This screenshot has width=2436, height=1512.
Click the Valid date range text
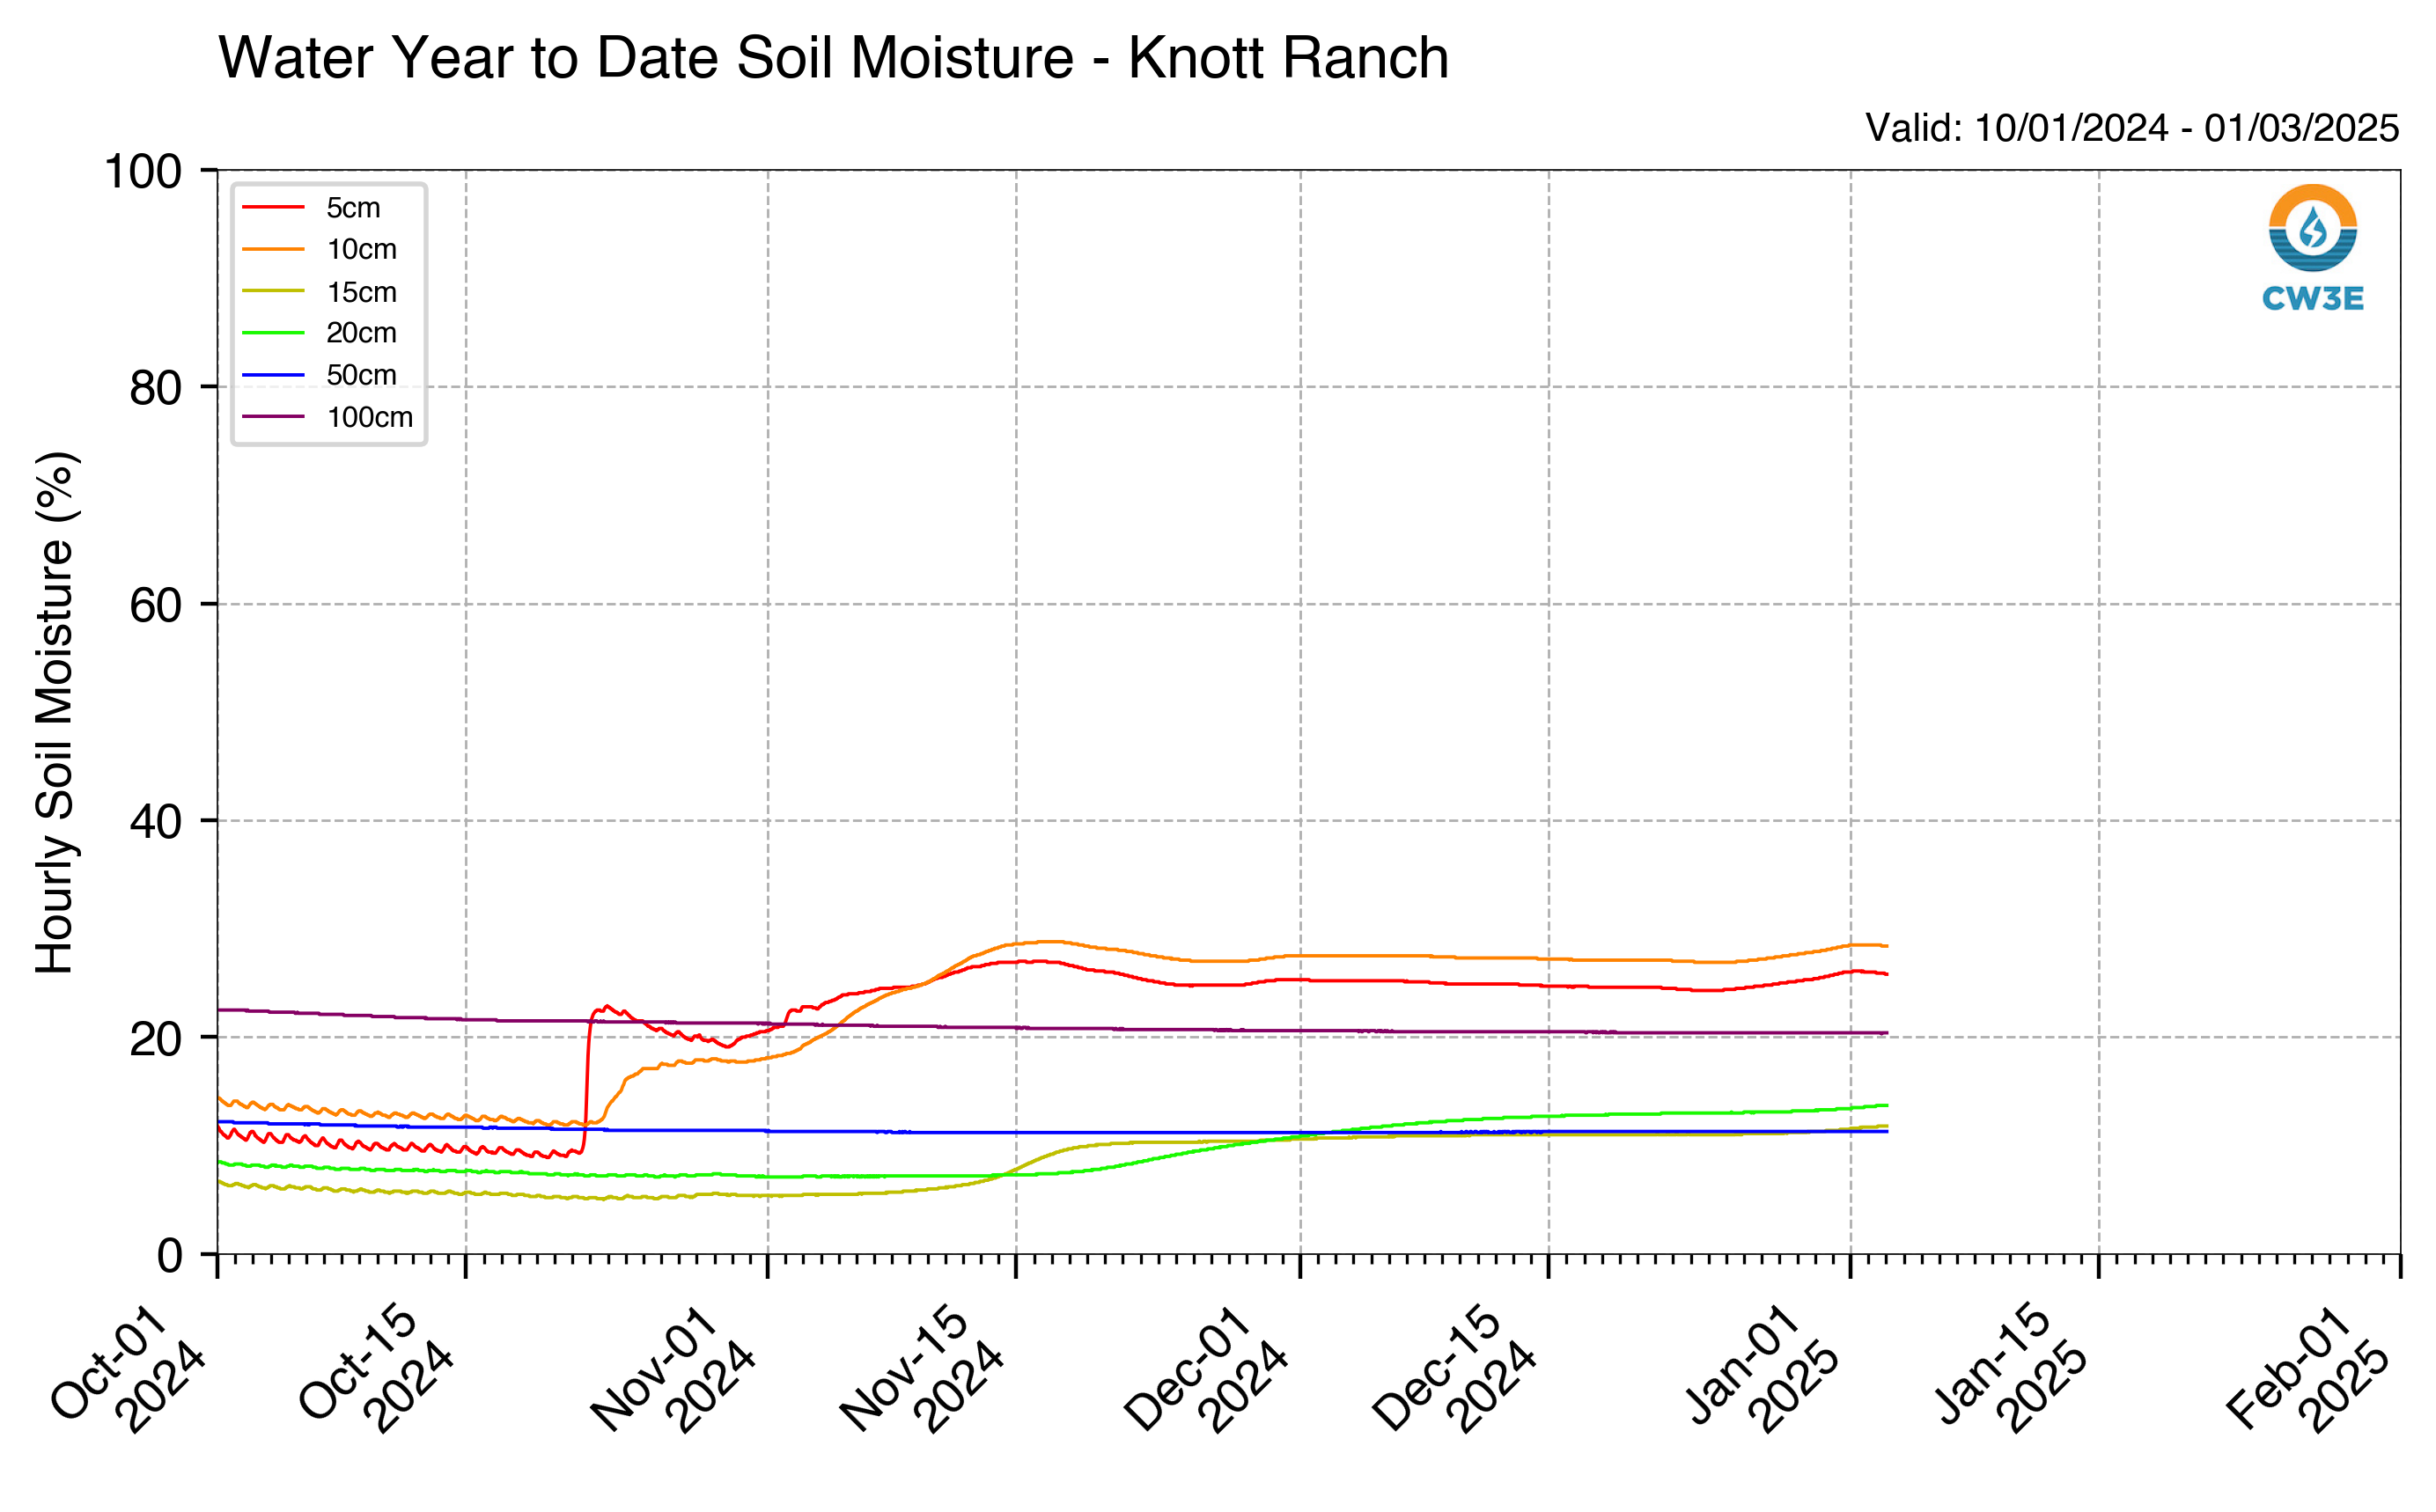[x=2132, y=128]
